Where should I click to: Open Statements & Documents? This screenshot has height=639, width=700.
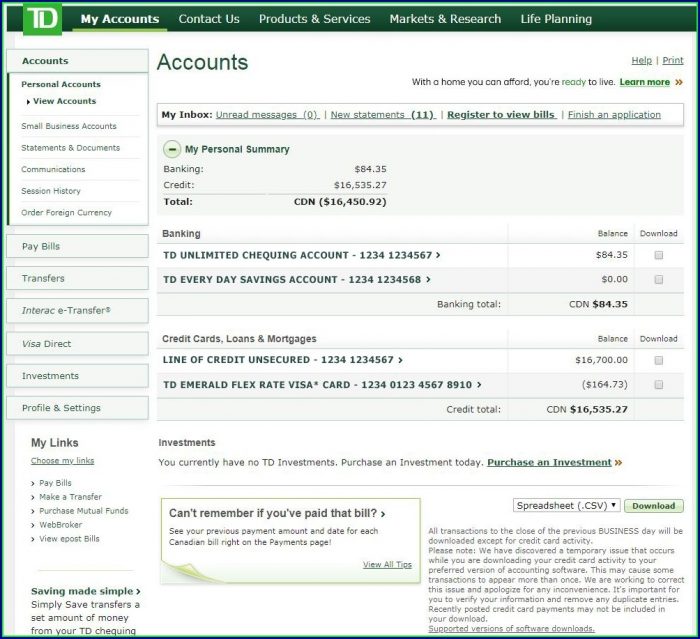(x=71, y=148)
